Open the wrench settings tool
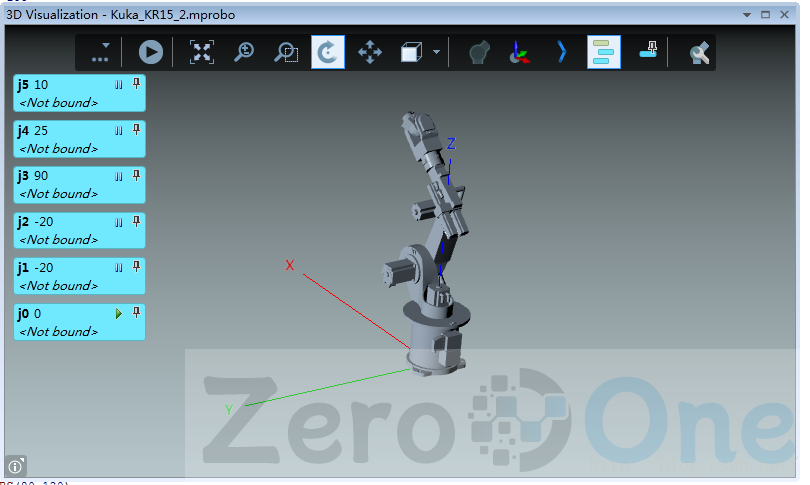 (x=699, y=53)
